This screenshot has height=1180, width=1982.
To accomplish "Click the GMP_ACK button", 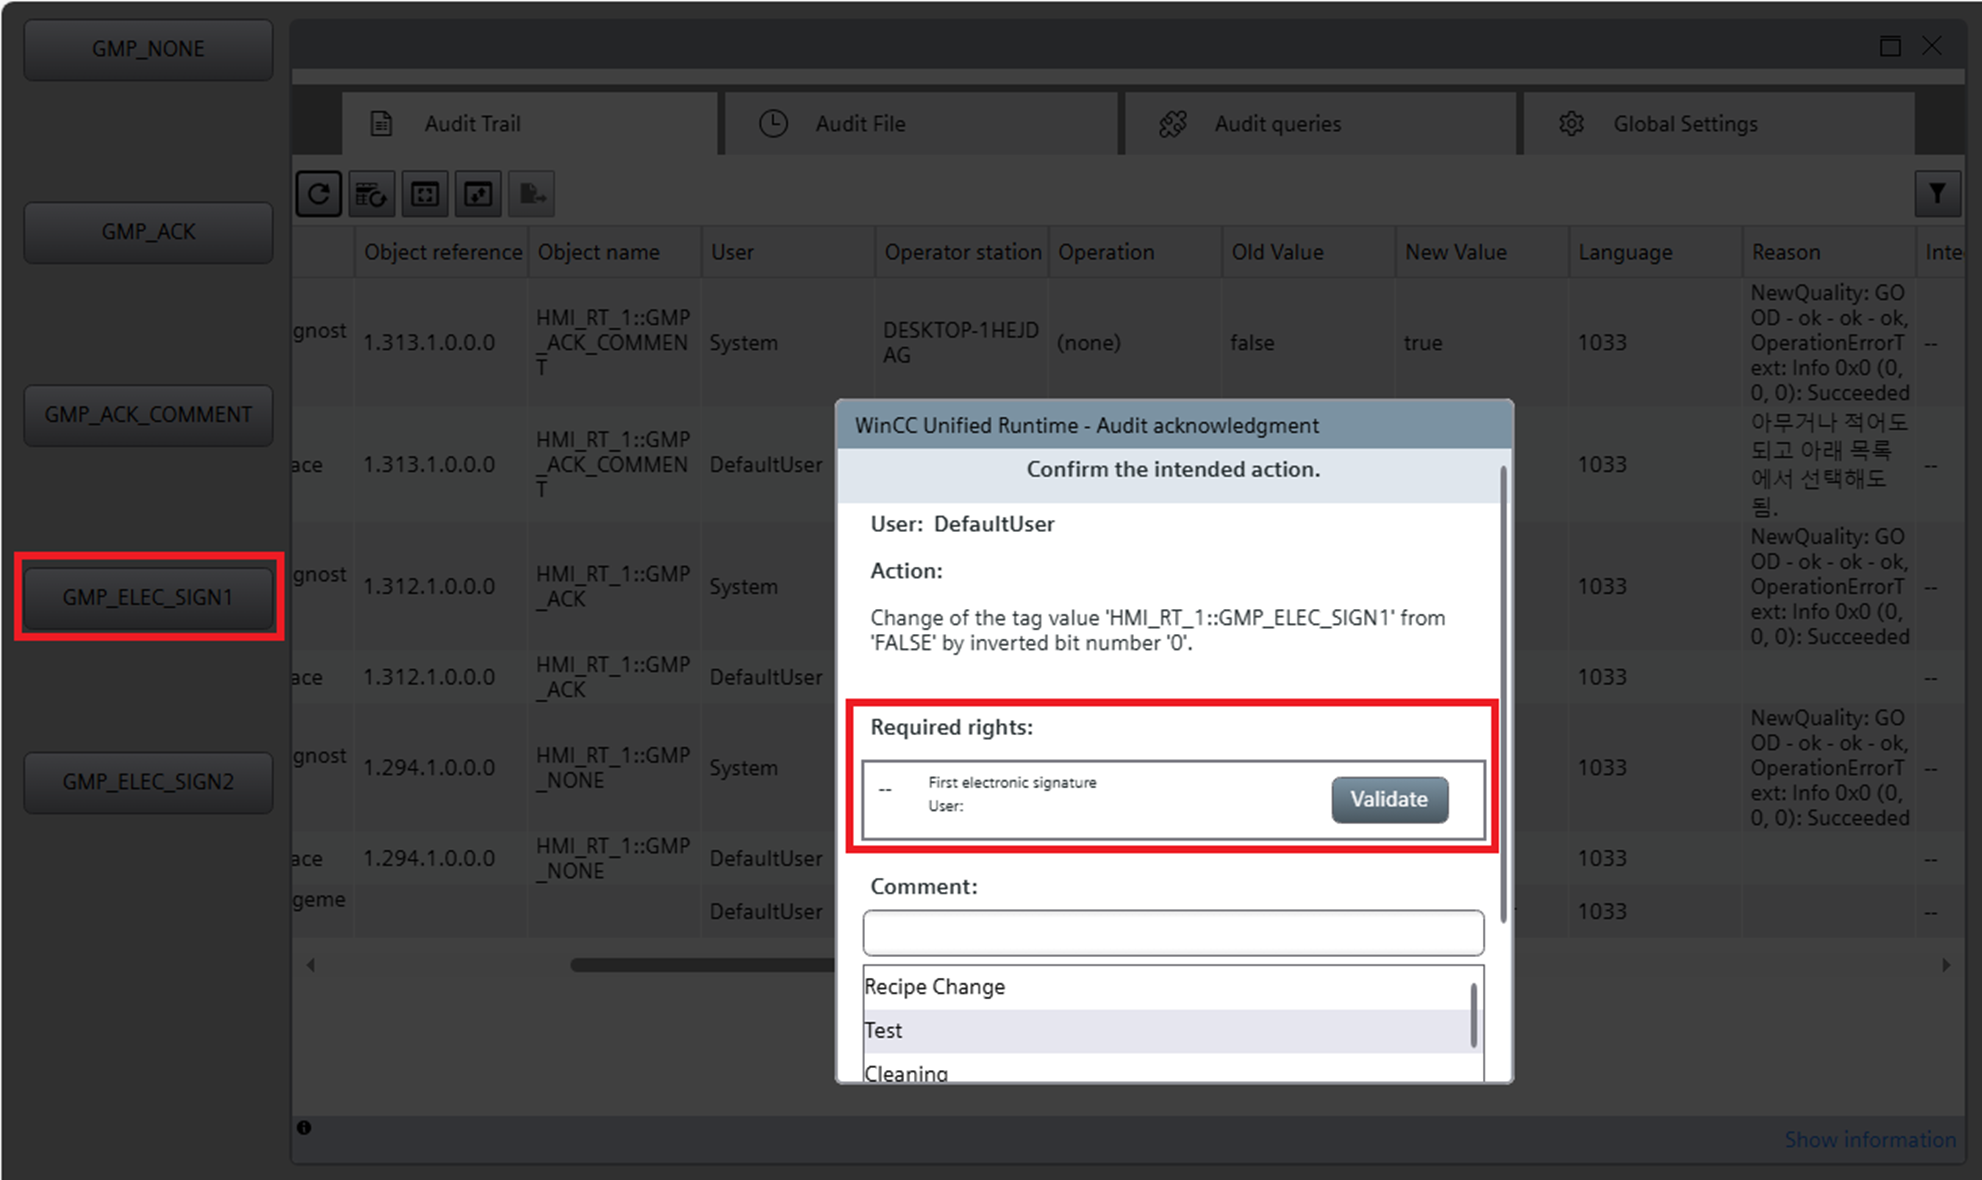I will [x=148, y=232].
